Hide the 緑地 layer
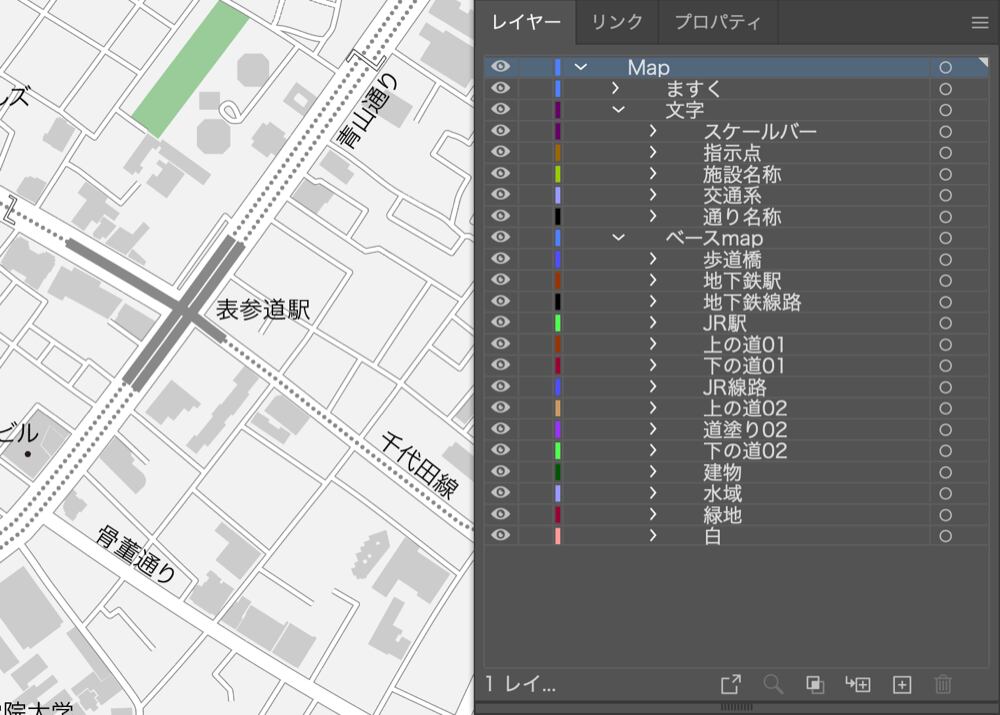The height and width of the screenshot is (715, 1000). [501, 515]
